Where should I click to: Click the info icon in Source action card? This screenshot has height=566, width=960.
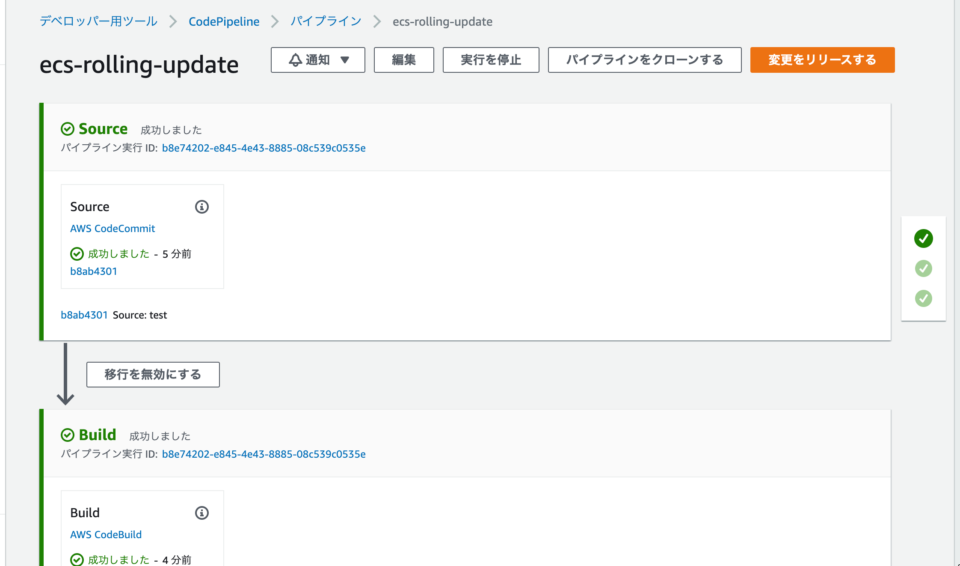201,207
